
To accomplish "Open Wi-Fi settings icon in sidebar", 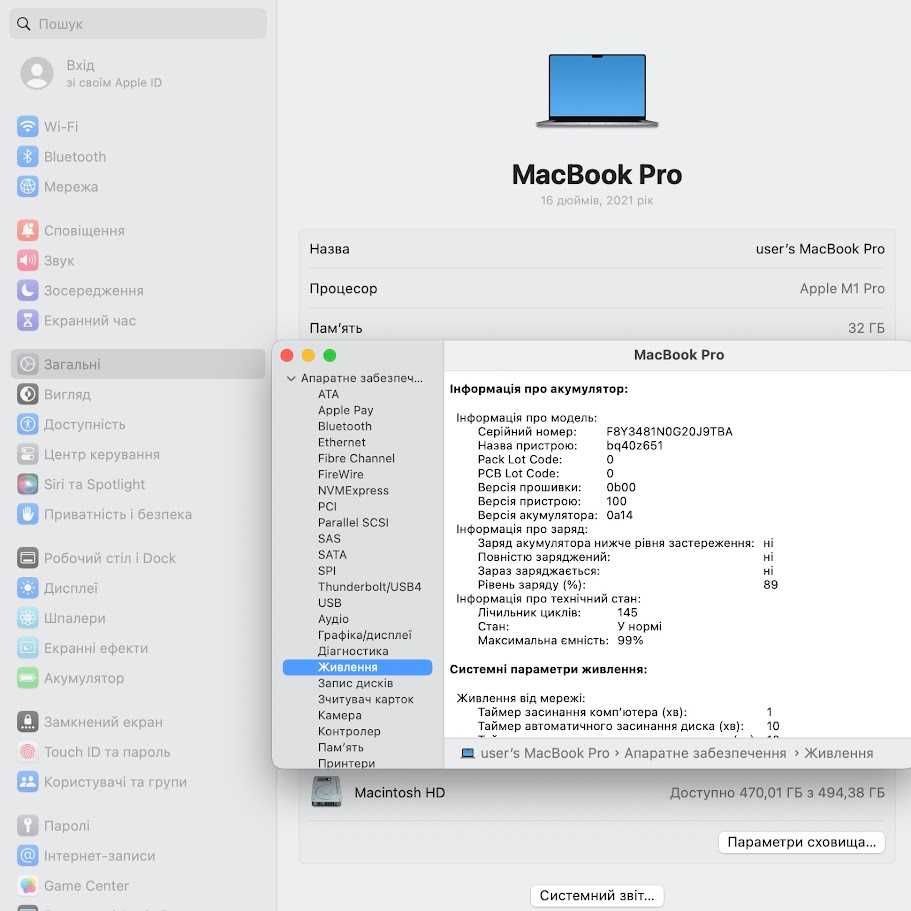I will pyautogui.click(x=27, y=126).
